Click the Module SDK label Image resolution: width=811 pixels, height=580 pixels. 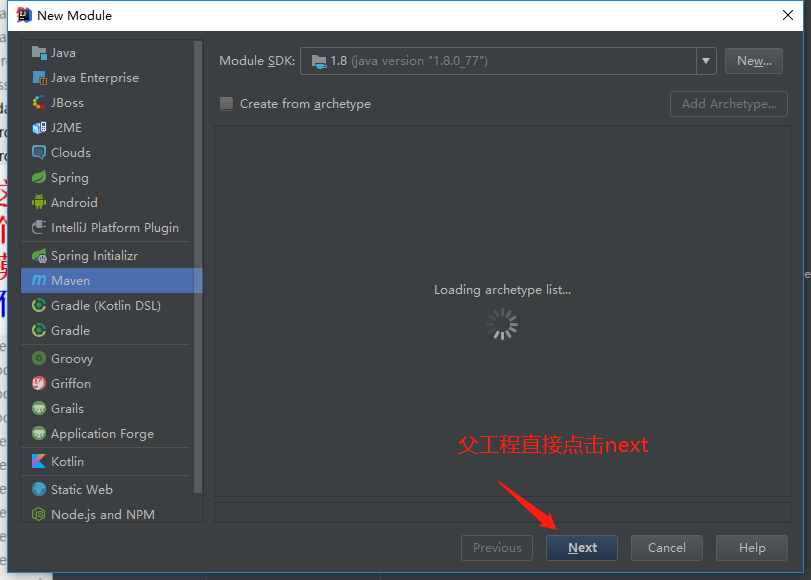click(257, 61)
